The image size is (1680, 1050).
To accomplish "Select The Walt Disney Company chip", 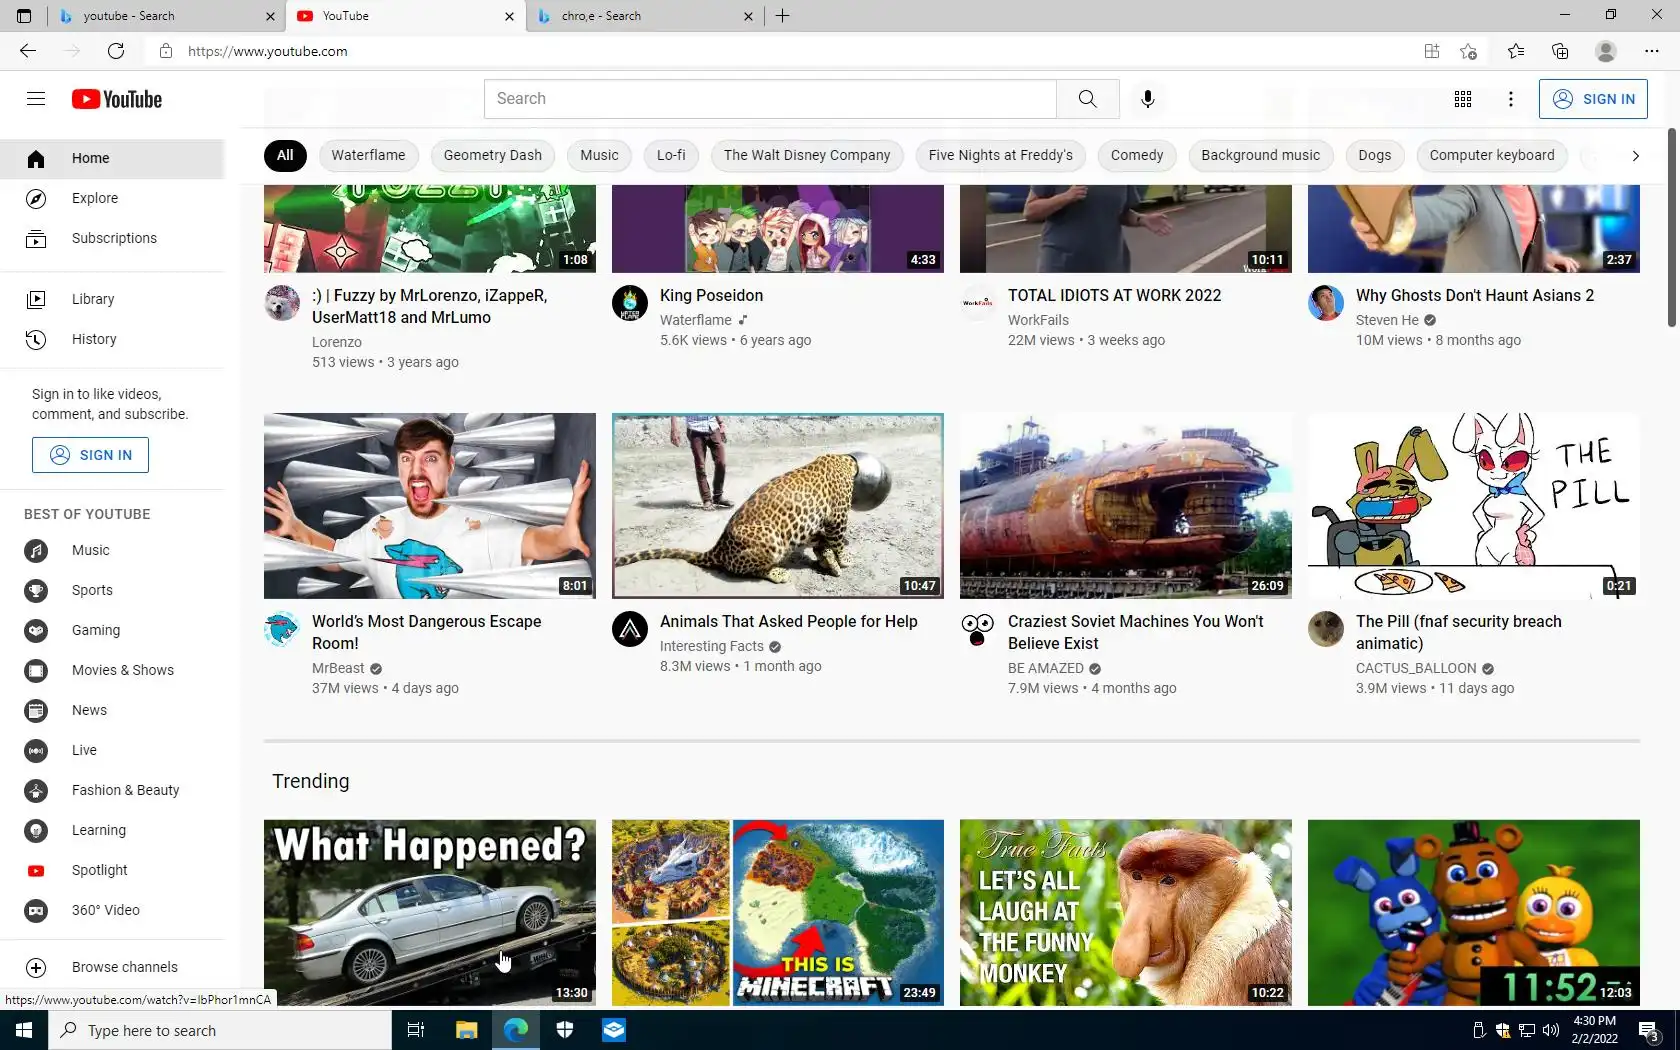I will point(807,155).
